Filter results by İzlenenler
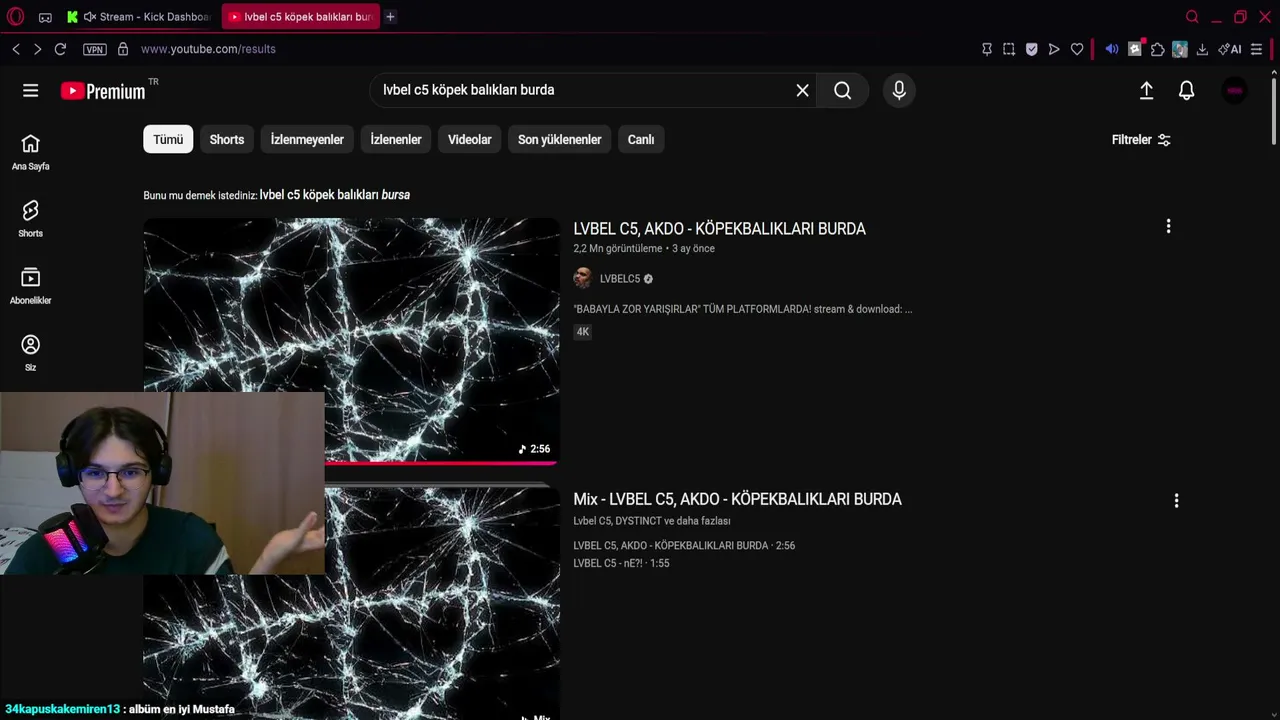This screenshot has width=1280, height=720. pos(396,140)
